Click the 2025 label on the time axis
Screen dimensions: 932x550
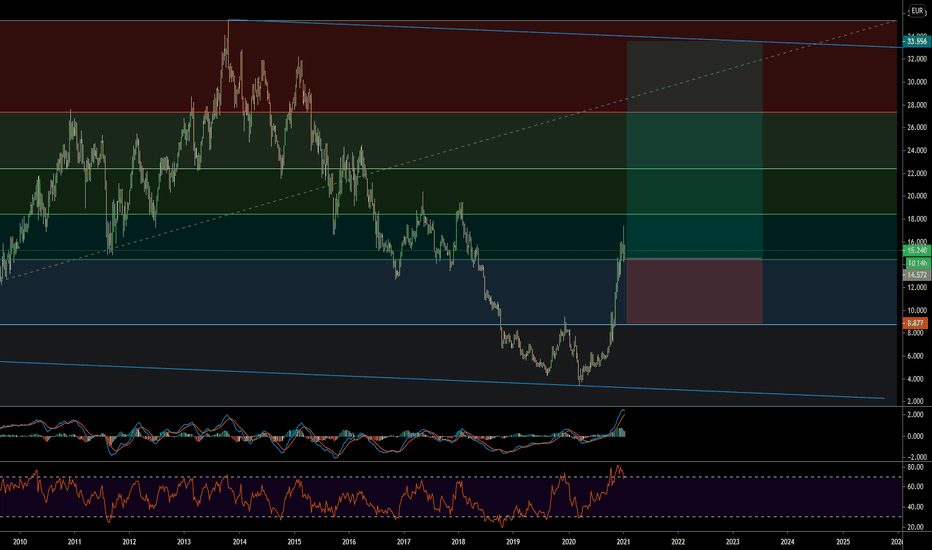pos(843,542)
